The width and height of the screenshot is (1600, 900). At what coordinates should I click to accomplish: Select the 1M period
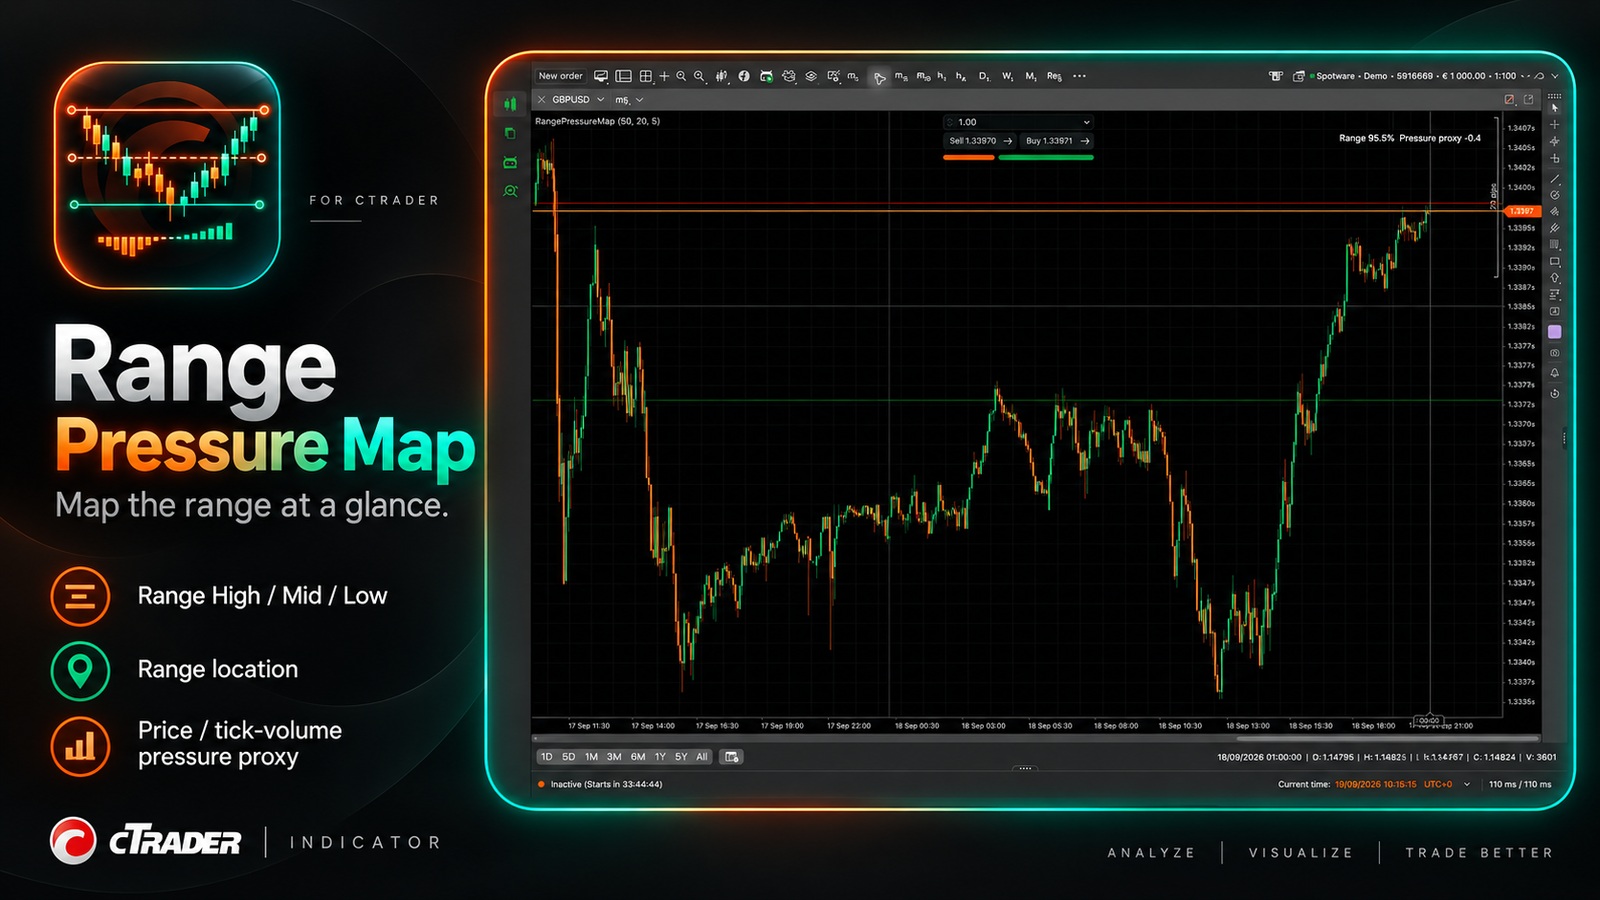click(591, 757)
